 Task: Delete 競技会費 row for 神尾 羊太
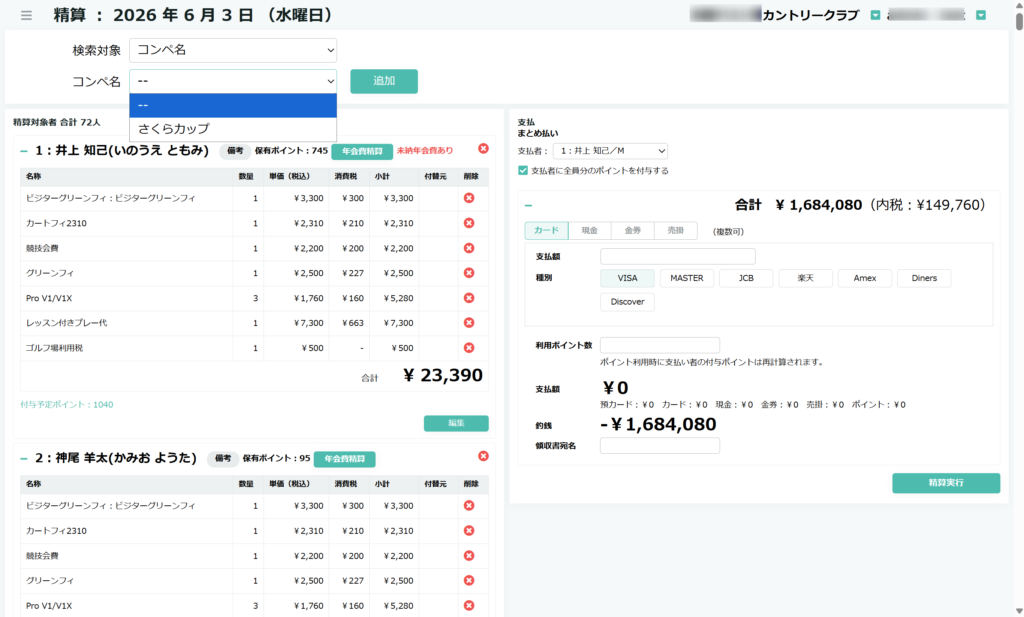click(469, 556)
